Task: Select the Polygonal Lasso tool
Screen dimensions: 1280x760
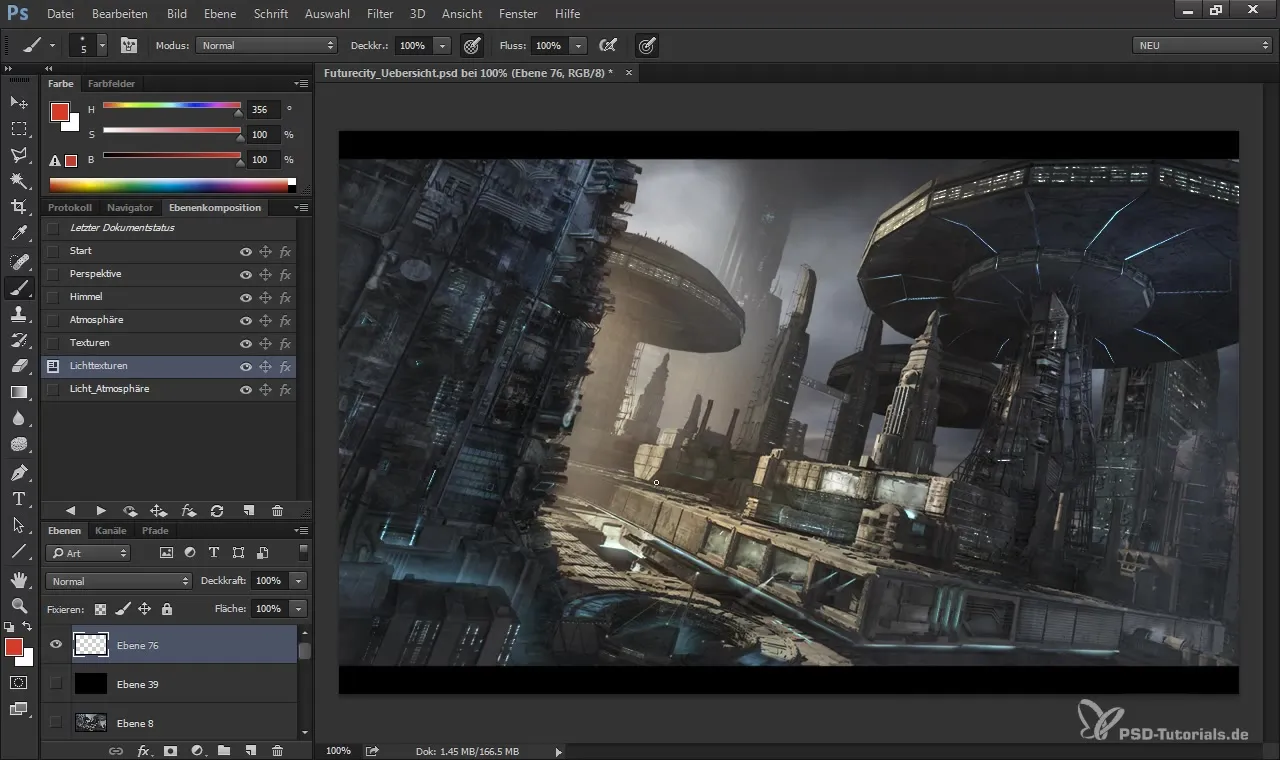Action: (x=19, y=155)
